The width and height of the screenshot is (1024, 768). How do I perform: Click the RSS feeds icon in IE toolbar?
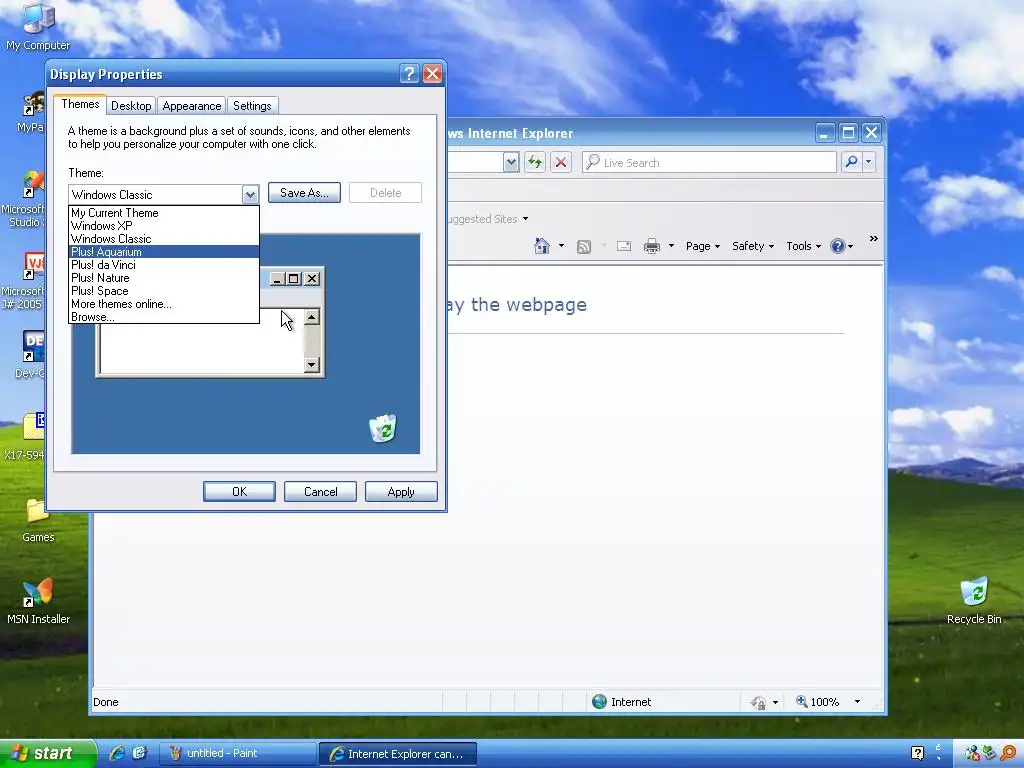(584, 246)
